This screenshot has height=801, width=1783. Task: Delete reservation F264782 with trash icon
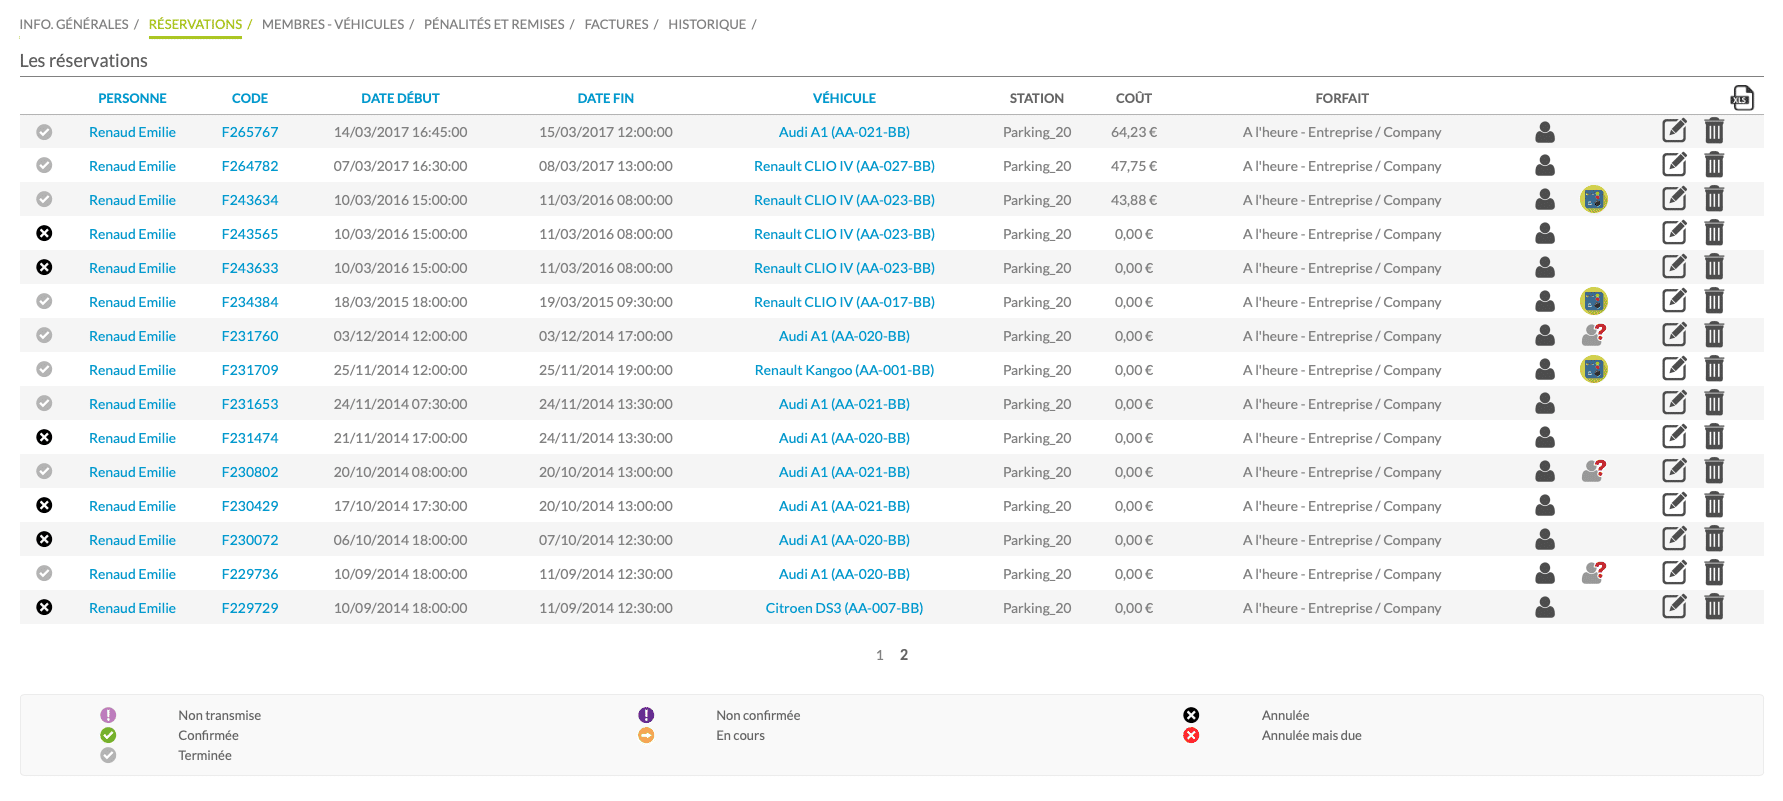point(1714,165)
